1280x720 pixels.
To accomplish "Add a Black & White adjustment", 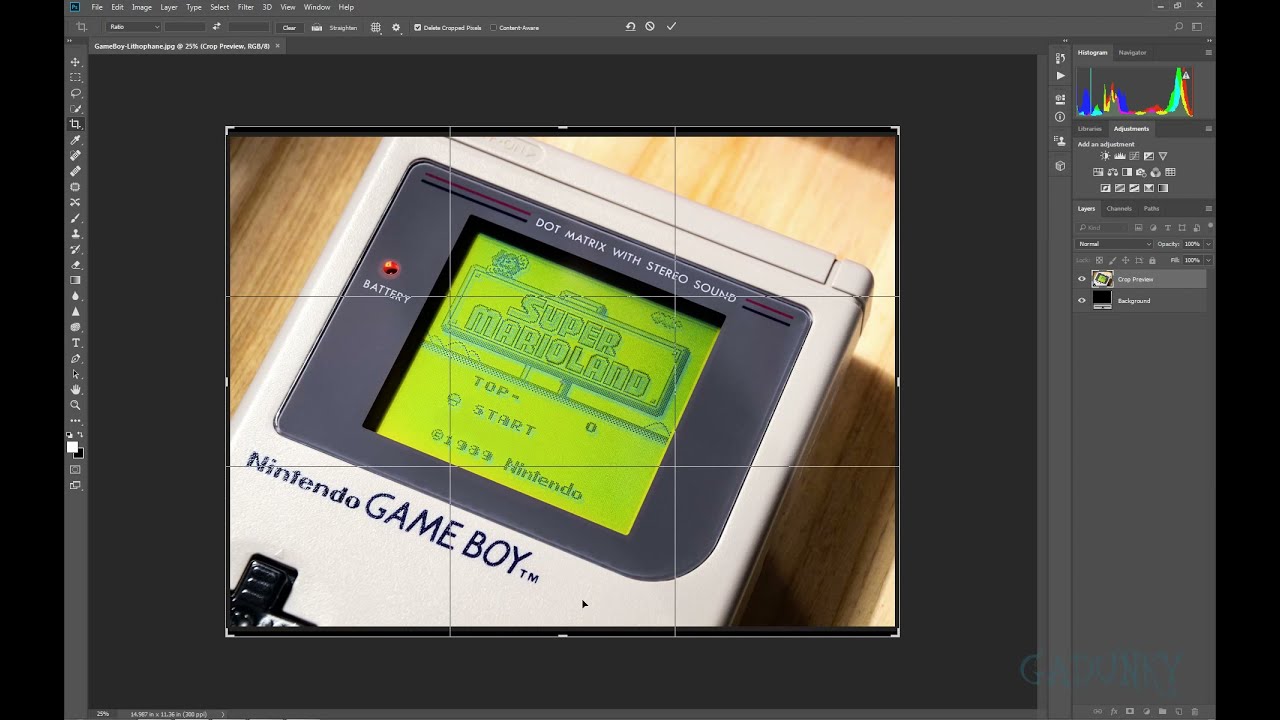I will click(1127, 172).
